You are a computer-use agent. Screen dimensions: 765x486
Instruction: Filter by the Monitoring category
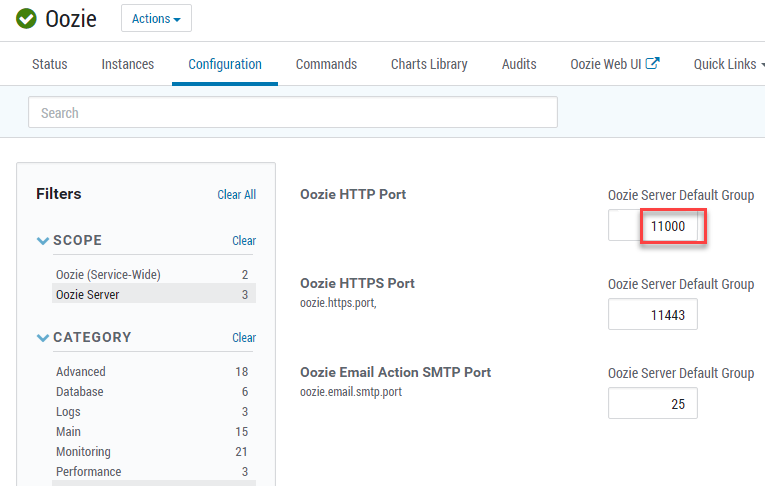pyautogui.click(x=83, y=452)
